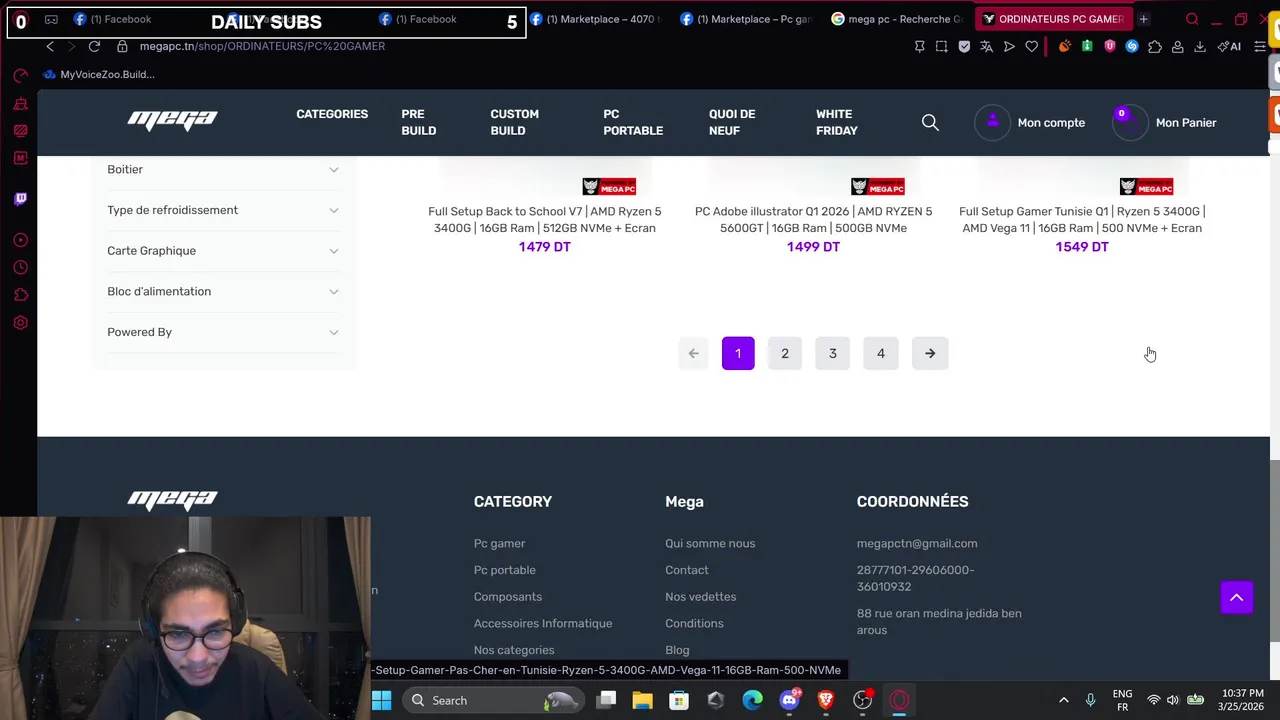The height and width of the screenshot is (720, 1280).
Task: Click the Shazam extension icon
Action: tap(1132, 46)
